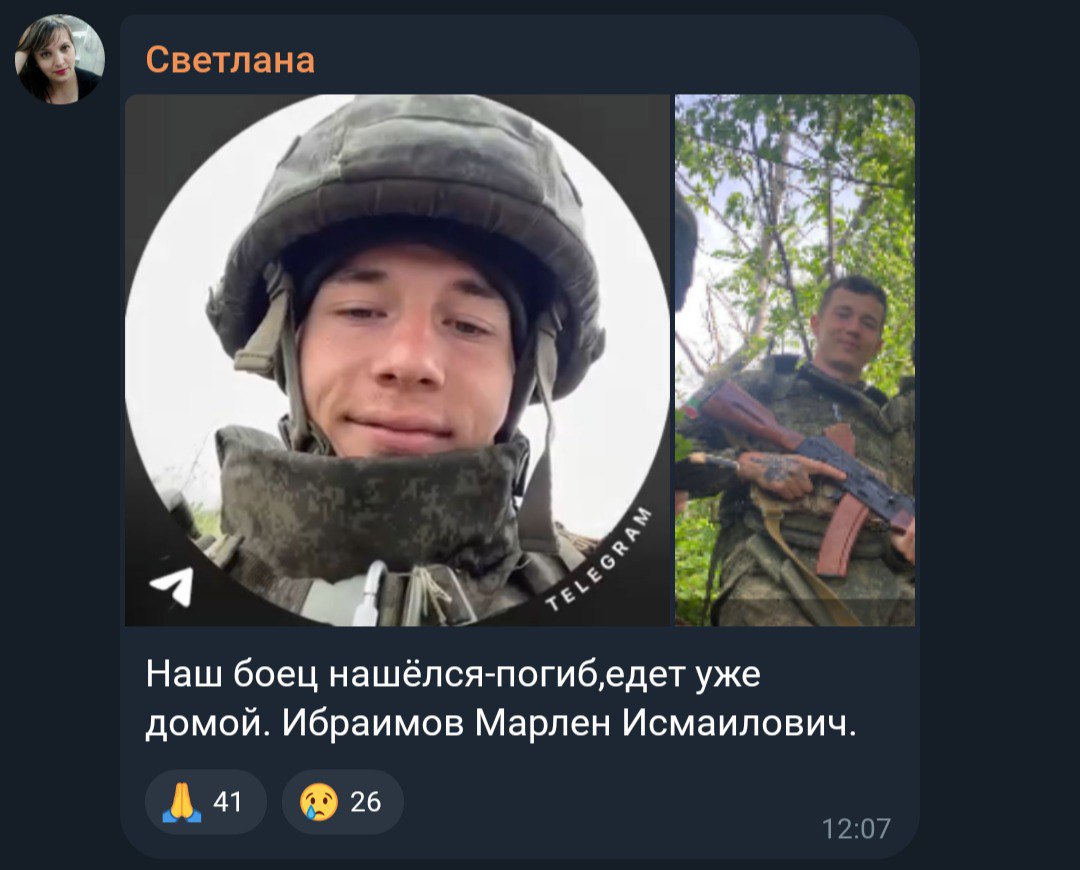Viewport: 1080px width, 870px height.
Task: Open the photo of soldier holding rifle
Action: [x=795, y=360]
